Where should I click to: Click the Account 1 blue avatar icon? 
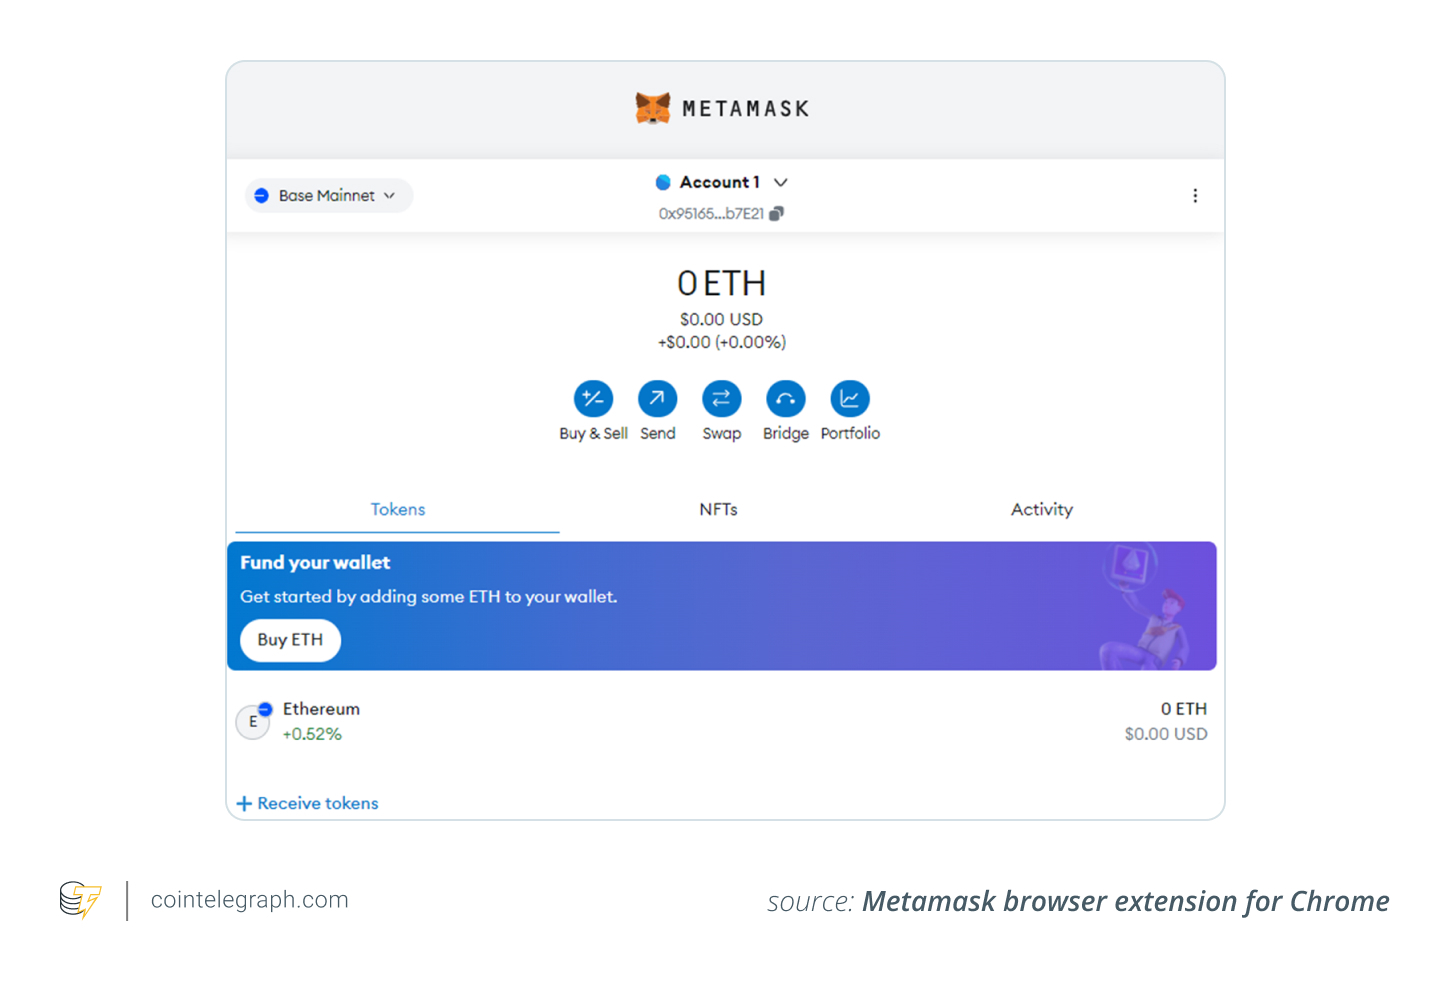coord(663,182)
